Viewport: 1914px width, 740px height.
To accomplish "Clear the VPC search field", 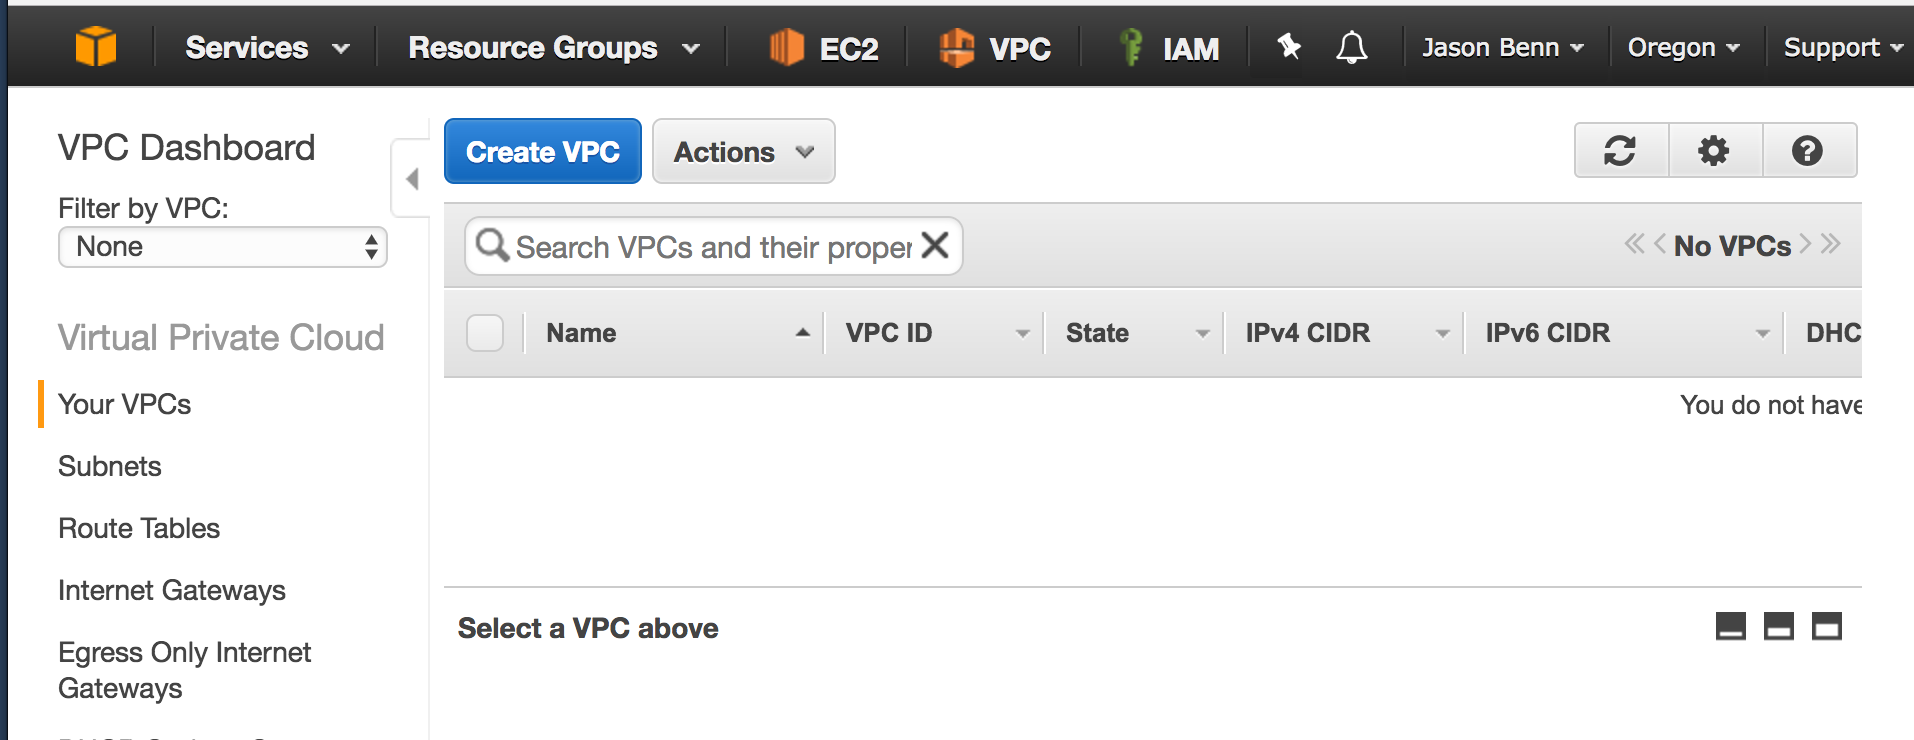I will click(935, 245).
